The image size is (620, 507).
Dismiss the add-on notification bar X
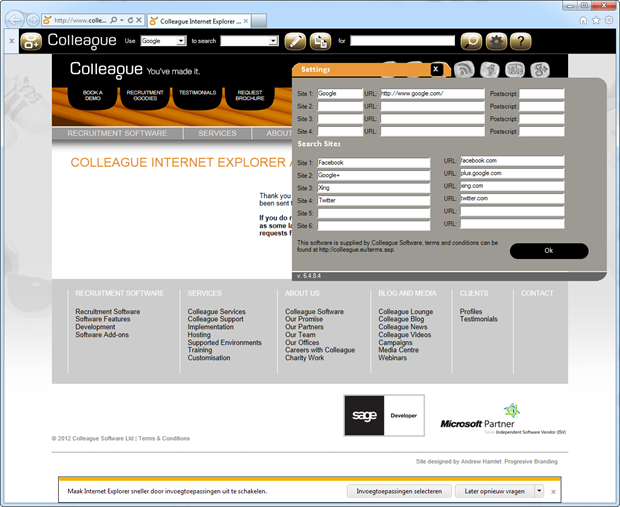[553, 492]
